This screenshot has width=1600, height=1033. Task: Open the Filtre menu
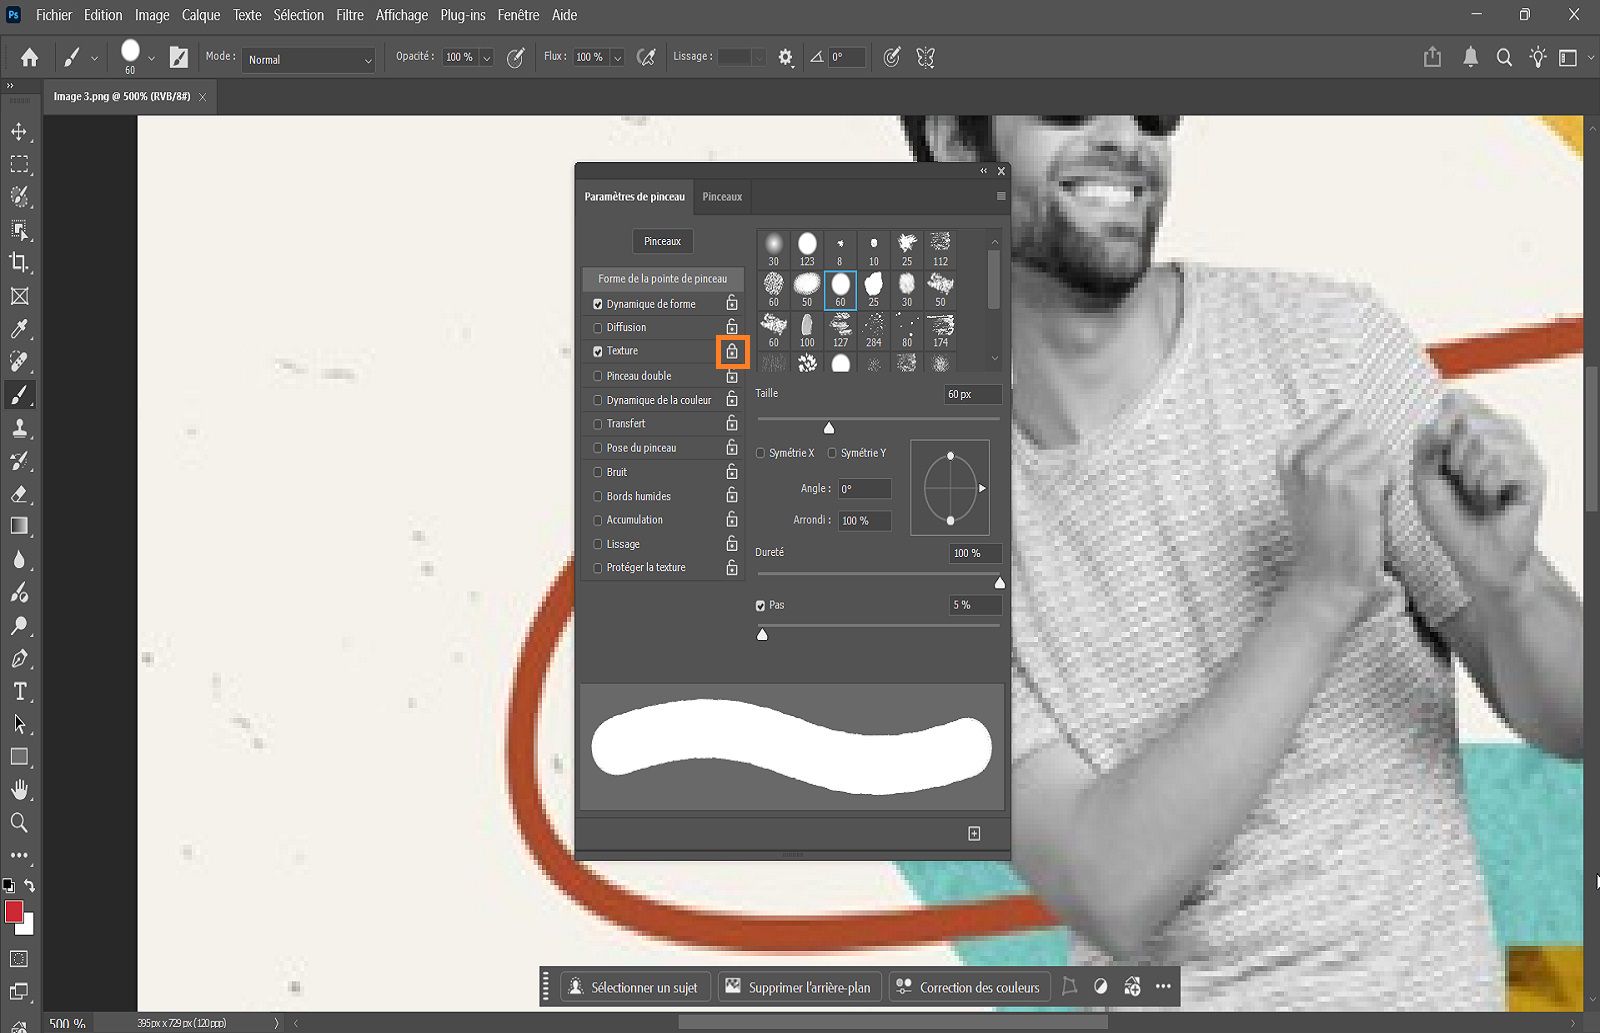[349, 15]
